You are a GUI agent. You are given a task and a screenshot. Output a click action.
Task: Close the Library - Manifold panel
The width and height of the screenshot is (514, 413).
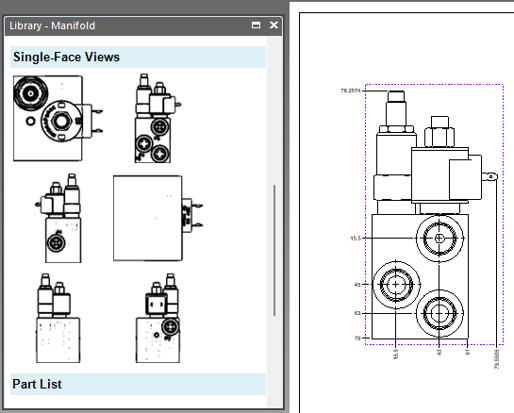(x=274, y=25)
